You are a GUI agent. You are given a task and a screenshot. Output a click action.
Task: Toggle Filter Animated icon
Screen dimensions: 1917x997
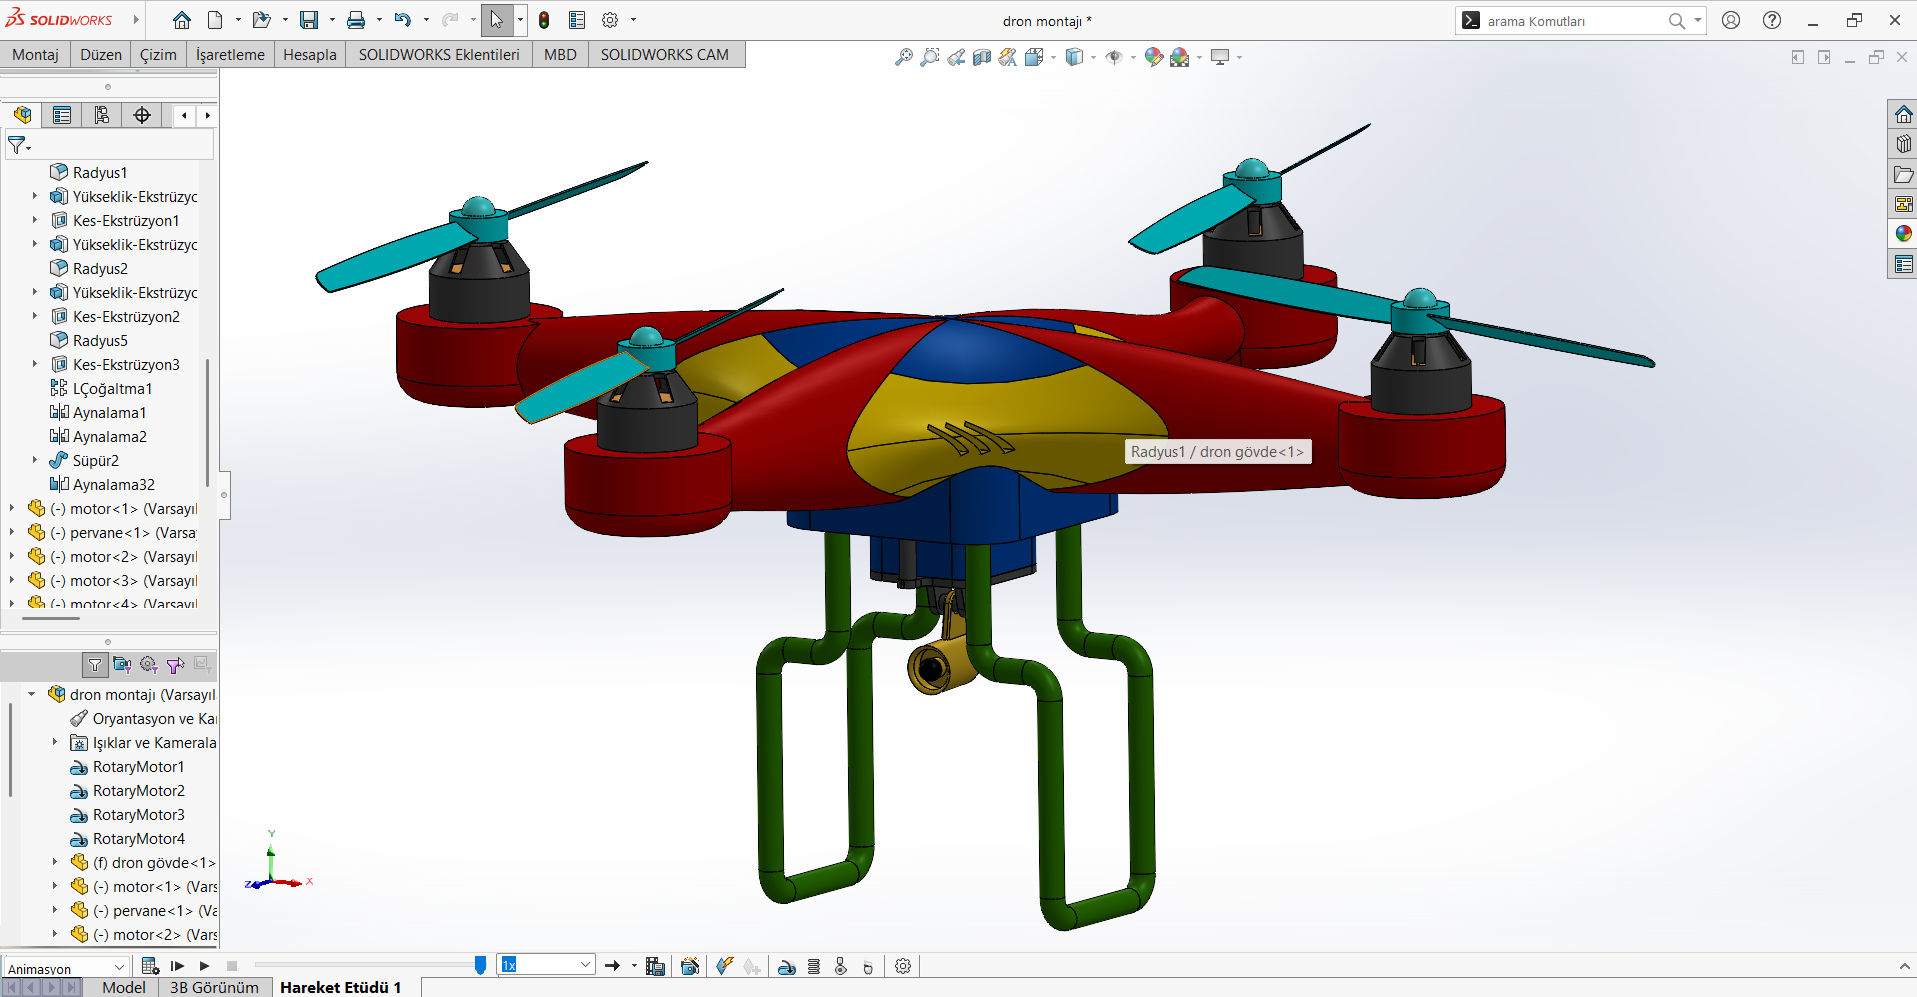pos(122,665)
